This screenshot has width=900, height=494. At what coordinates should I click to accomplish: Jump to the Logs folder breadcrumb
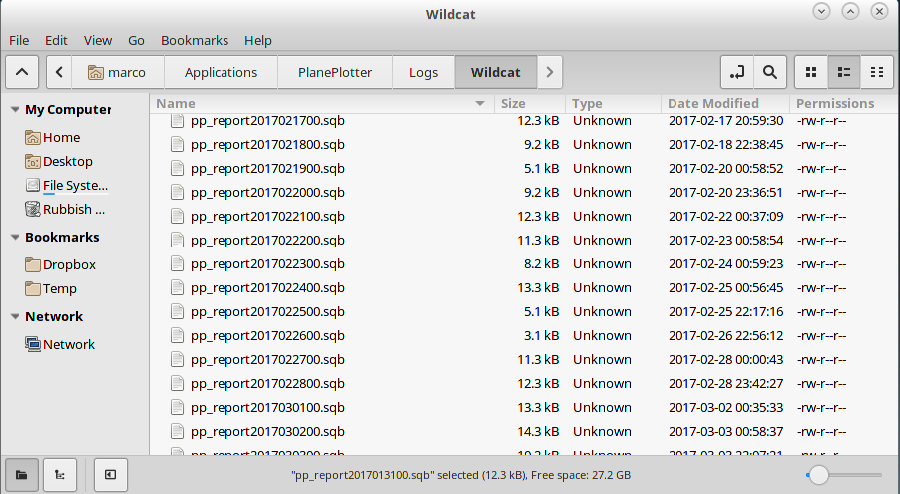click(x=423, y=72)
